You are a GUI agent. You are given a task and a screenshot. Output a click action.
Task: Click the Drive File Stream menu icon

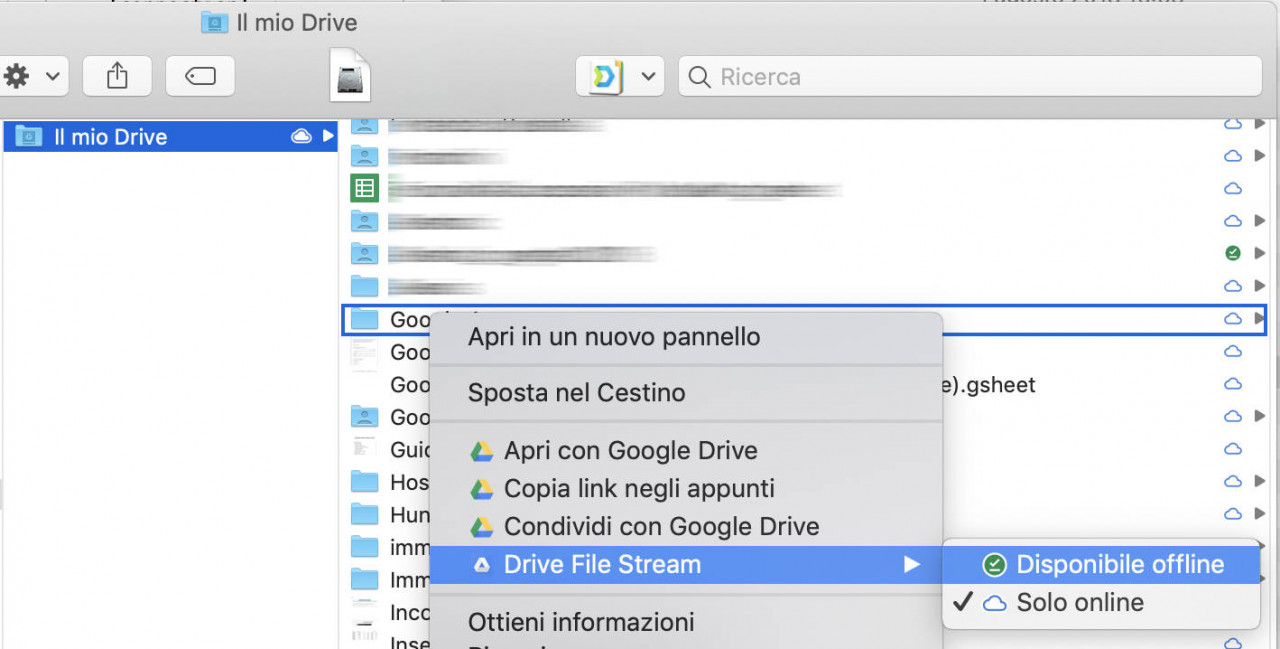point(482,565)
